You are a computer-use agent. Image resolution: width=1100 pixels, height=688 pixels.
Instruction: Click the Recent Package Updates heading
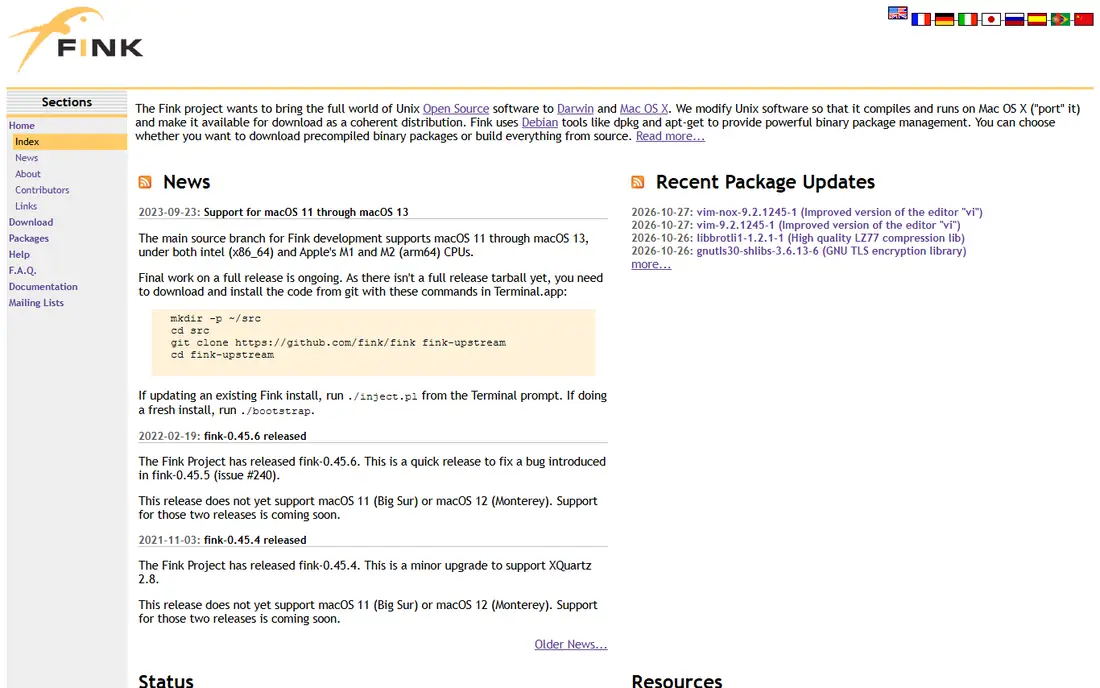click(x=765, y=182)
